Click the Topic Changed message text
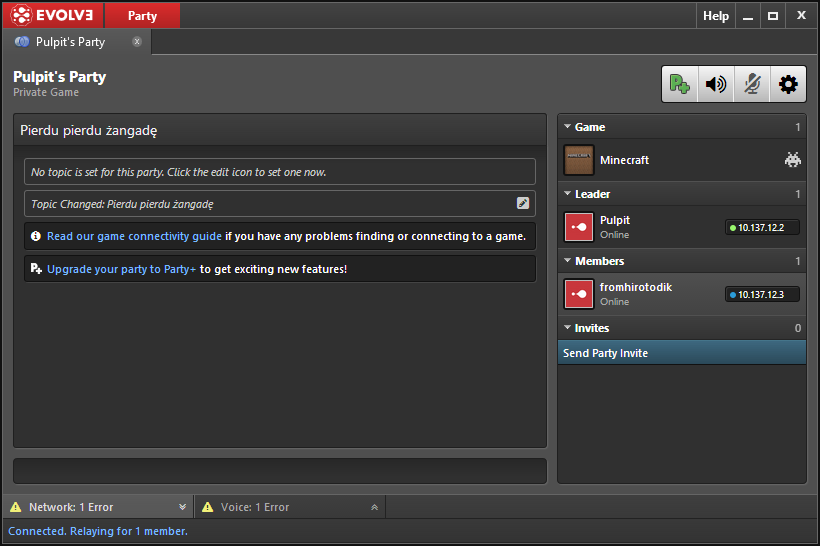The height and width of the screenshot is (546, 820). coord(122,204)
